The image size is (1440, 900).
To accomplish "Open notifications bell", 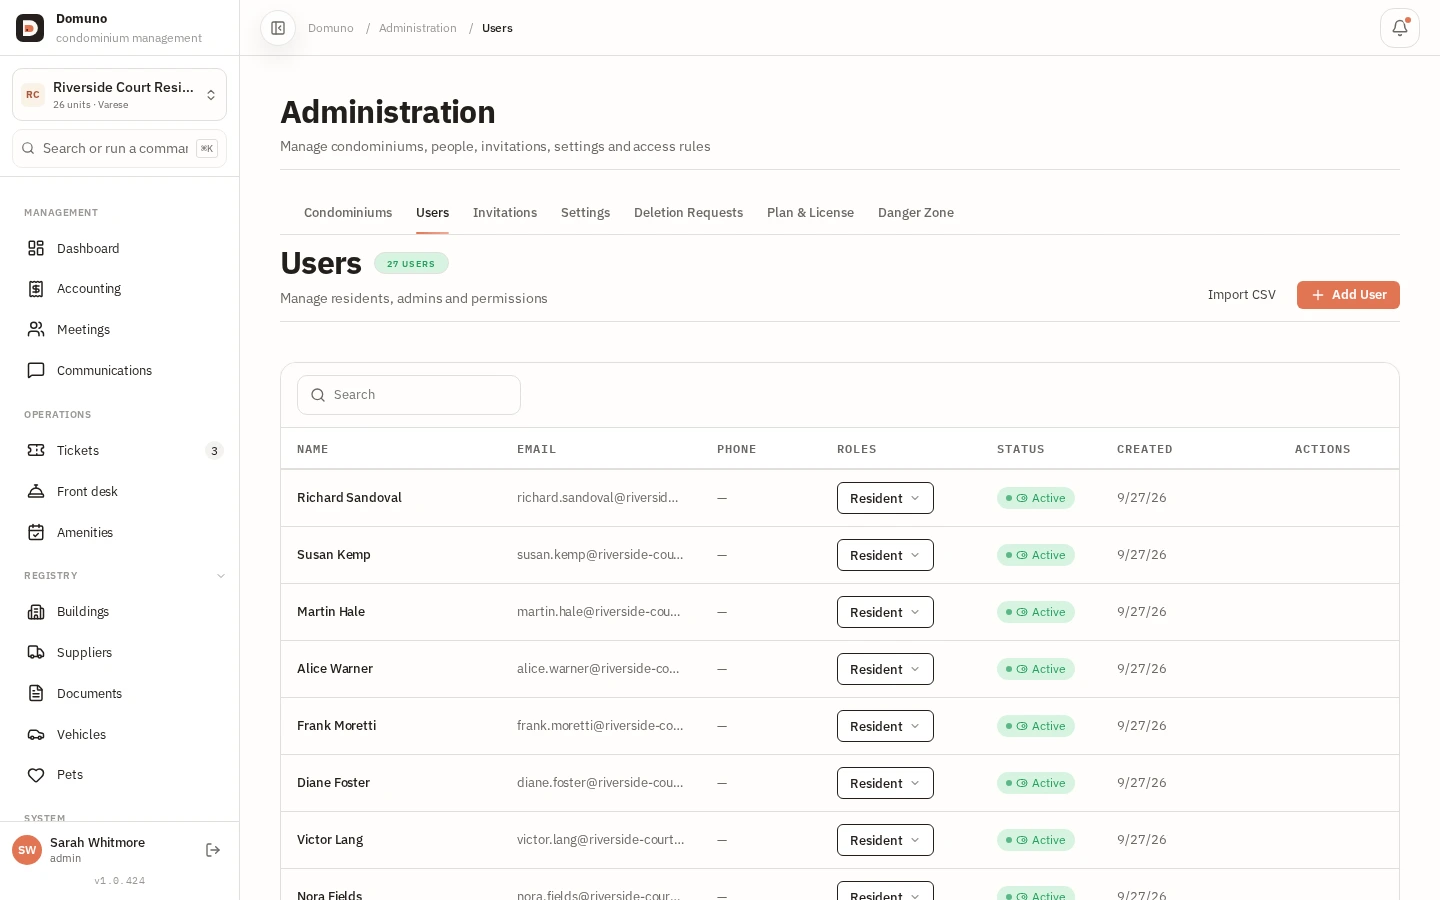I will tap(1400, 28).
